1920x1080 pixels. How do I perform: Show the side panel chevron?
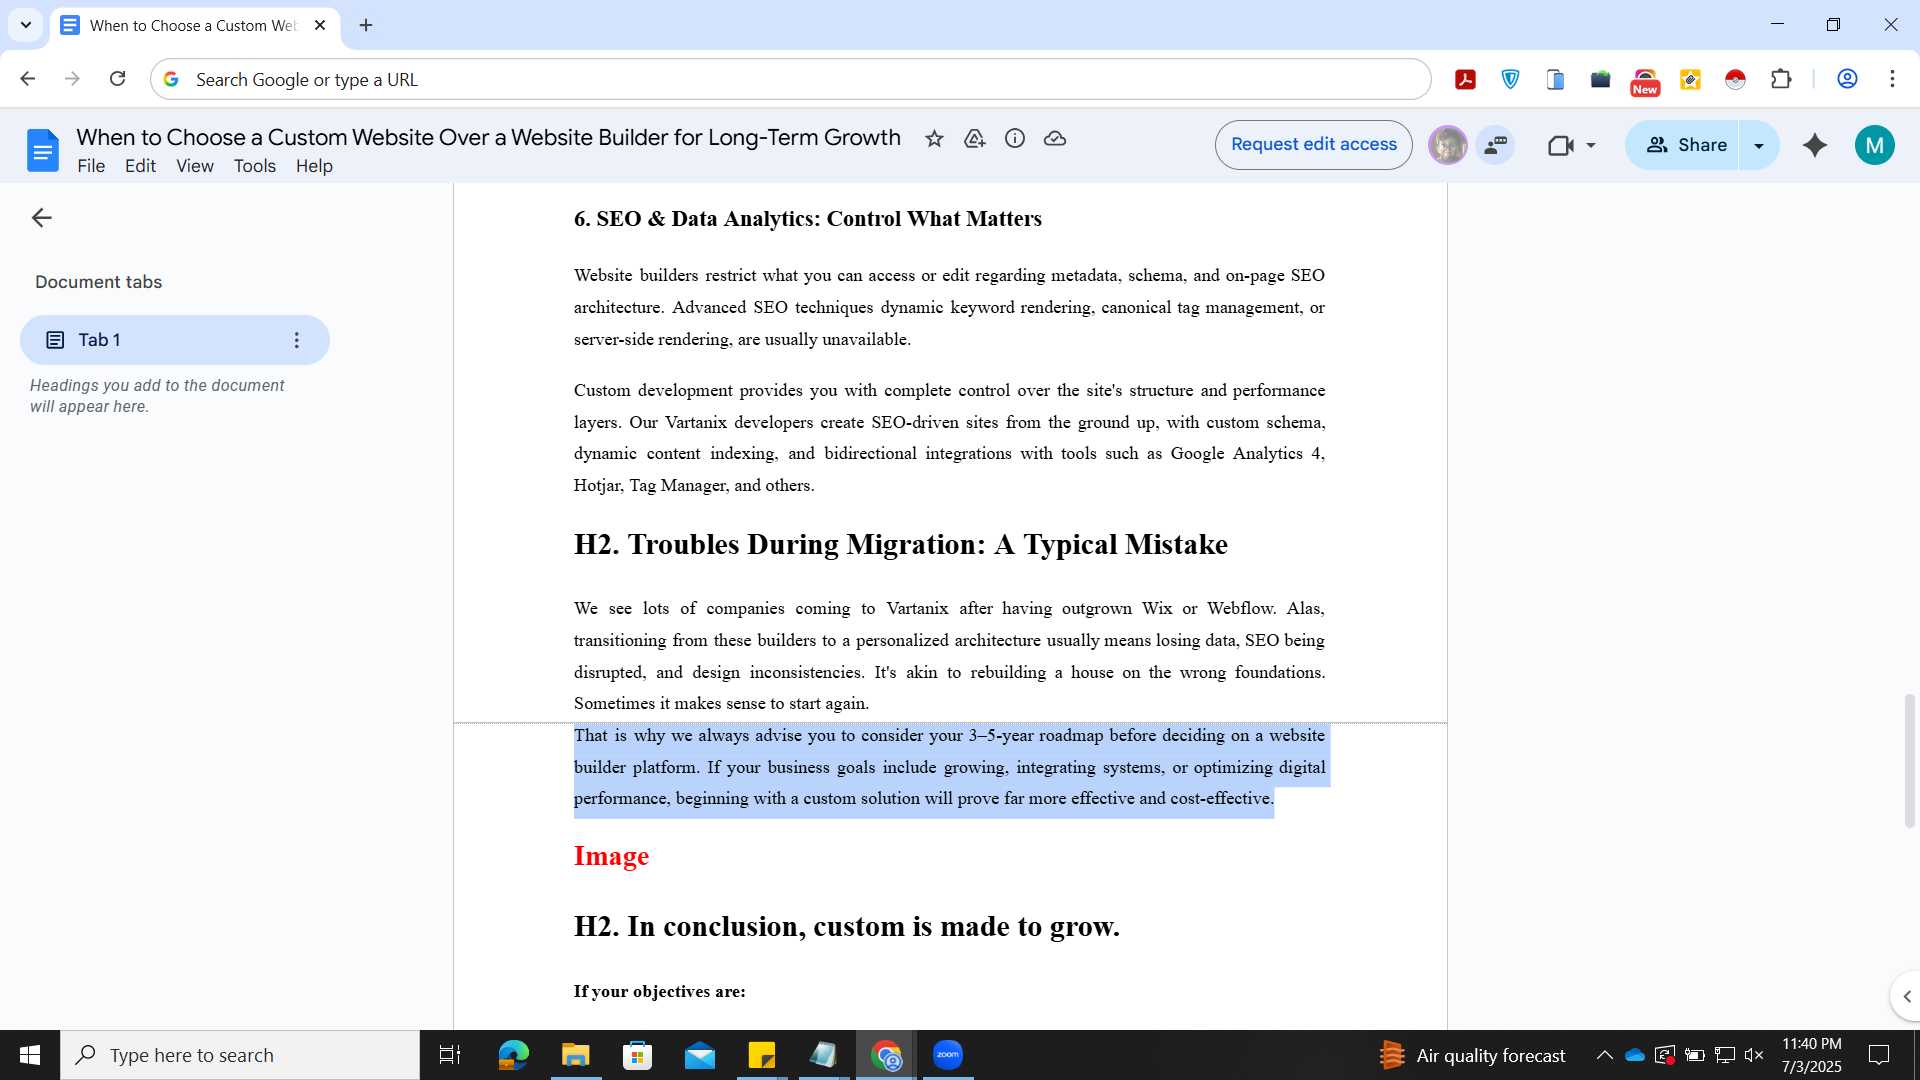click(1906, 996)
